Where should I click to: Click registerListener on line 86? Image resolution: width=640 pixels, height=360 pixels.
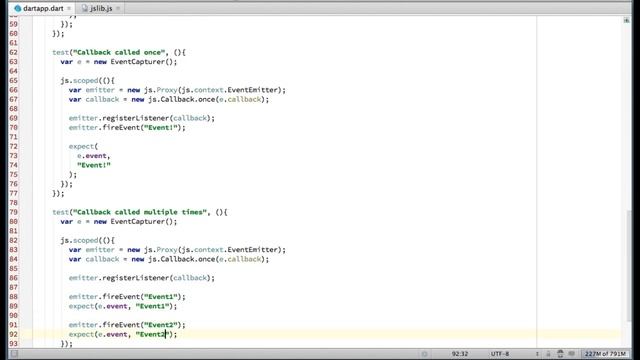[136, 278]
